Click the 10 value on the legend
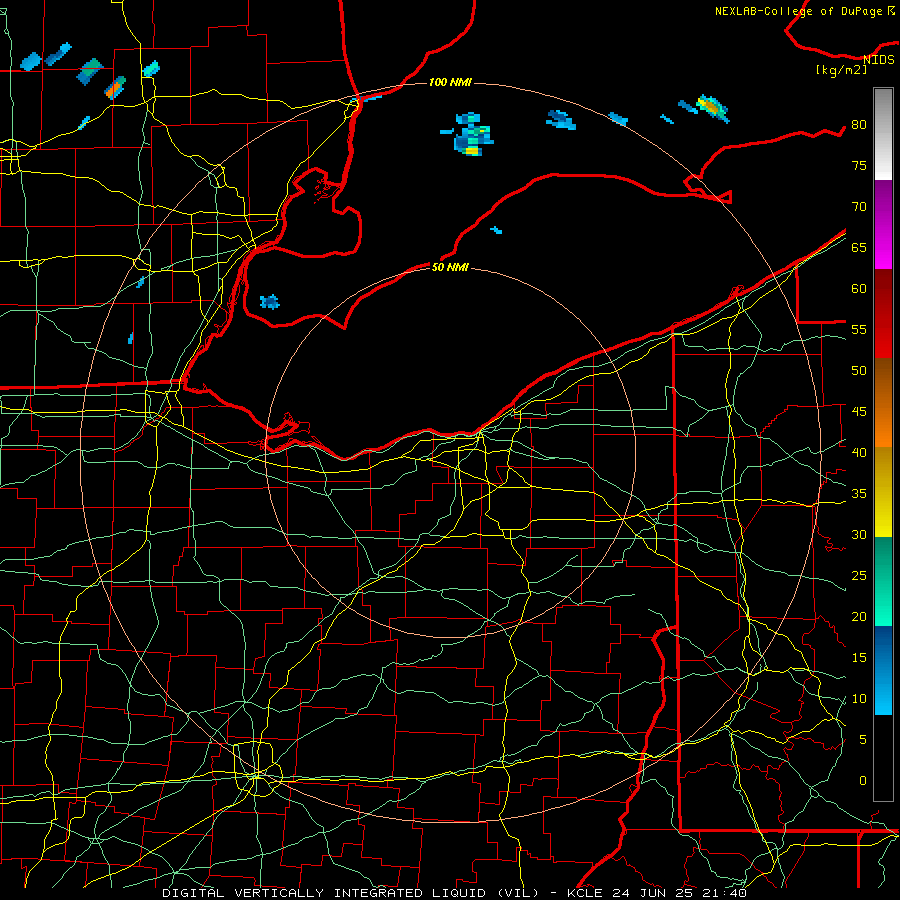 point(859,699)
